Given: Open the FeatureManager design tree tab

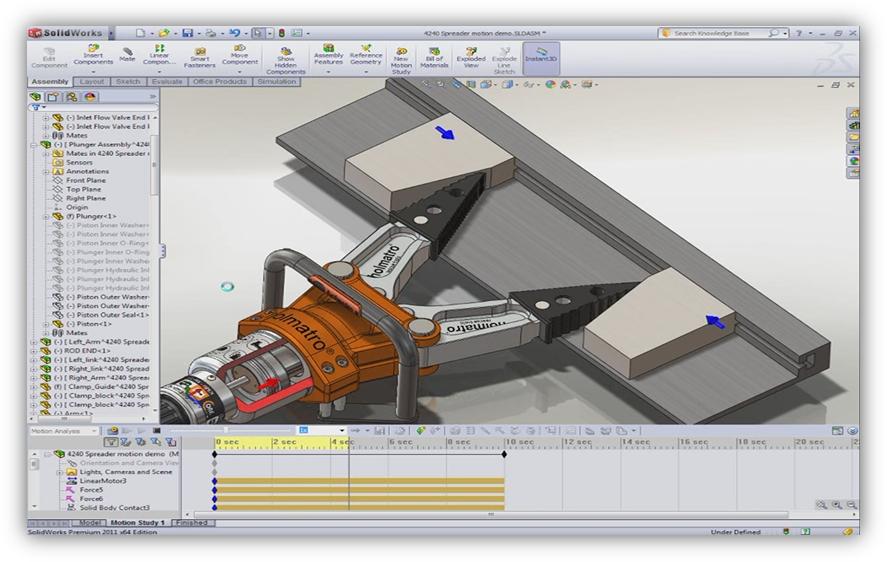Looking at the screenshot, I should (x=36, y=97).
